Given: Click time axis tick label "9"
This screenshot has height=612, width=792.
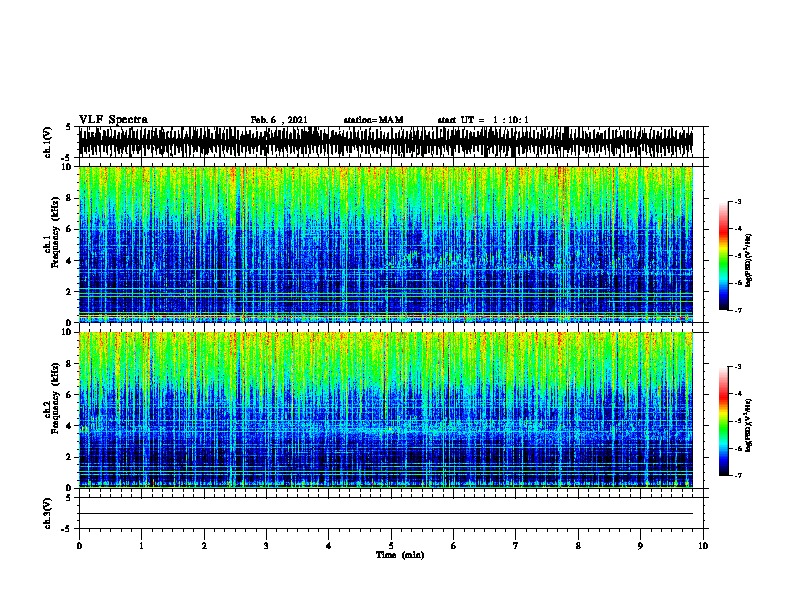Looking at the screenshot, I should click(x=640, y=545).
